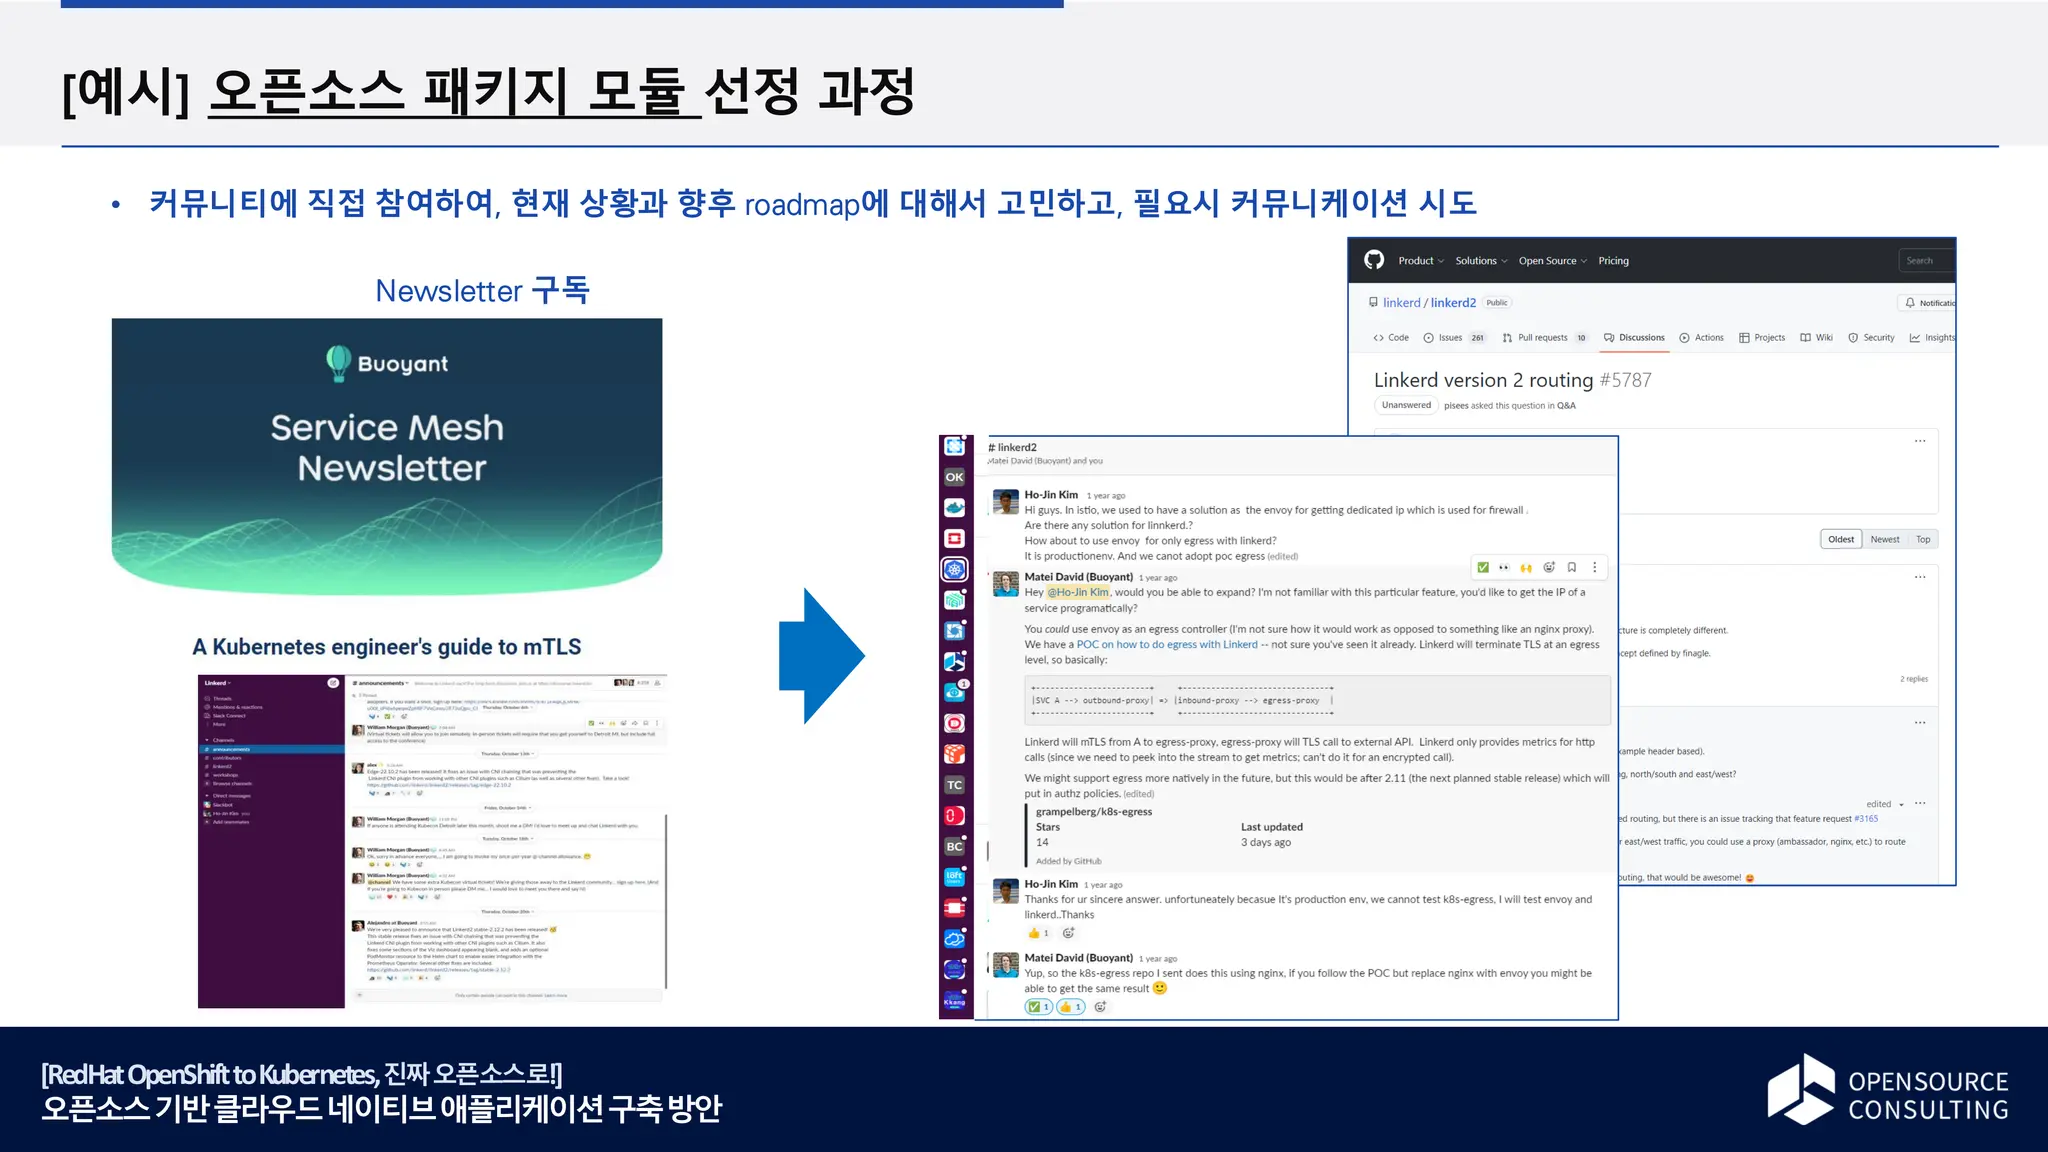Viewport: 2048px width, 1152px height.
Task: Show the 2 replies on GitHub comment
Action: [x=1914, y=679]
